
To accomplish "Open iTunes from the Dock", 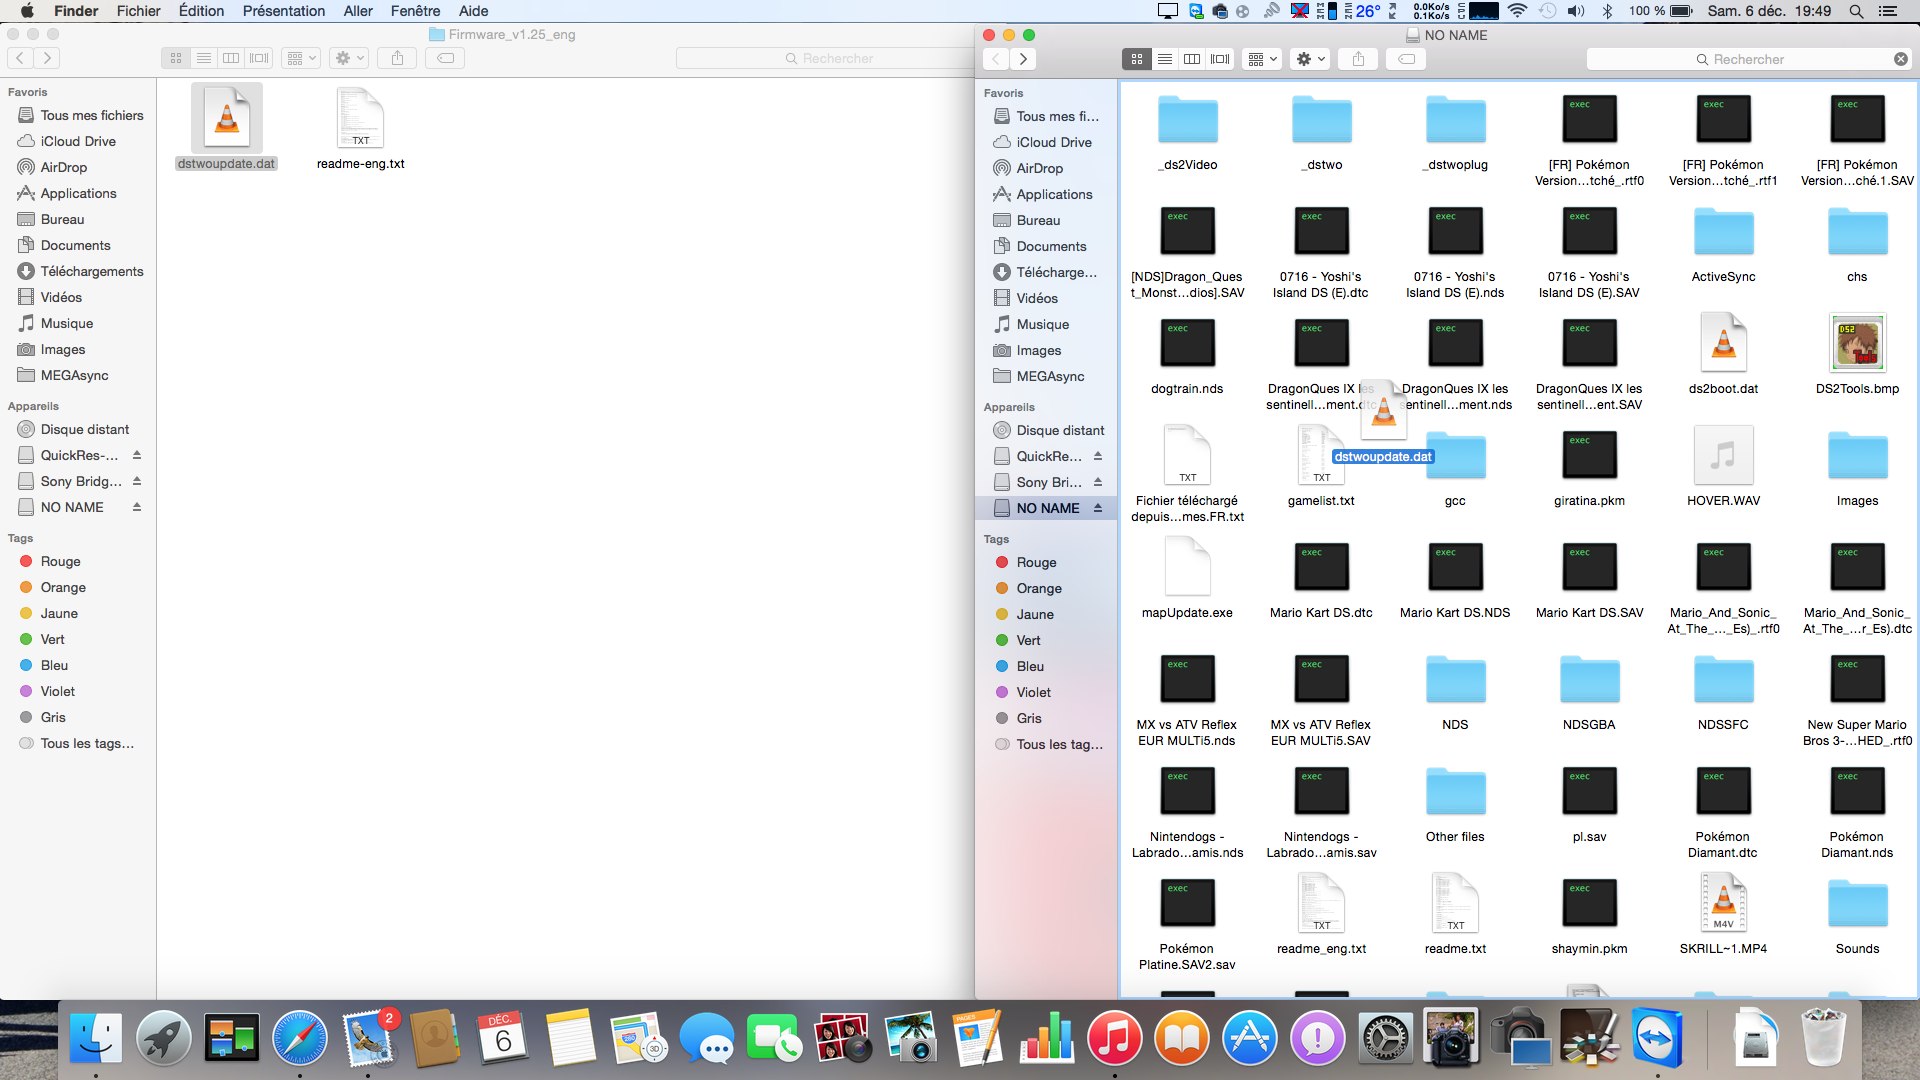I will click(1114, 1038).
